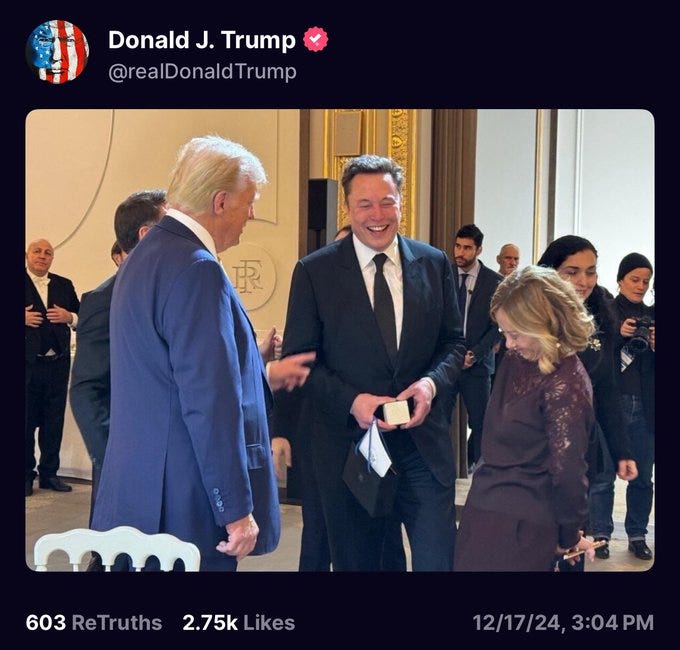
Task: Click the white chair back in photo
Action: 117,549
